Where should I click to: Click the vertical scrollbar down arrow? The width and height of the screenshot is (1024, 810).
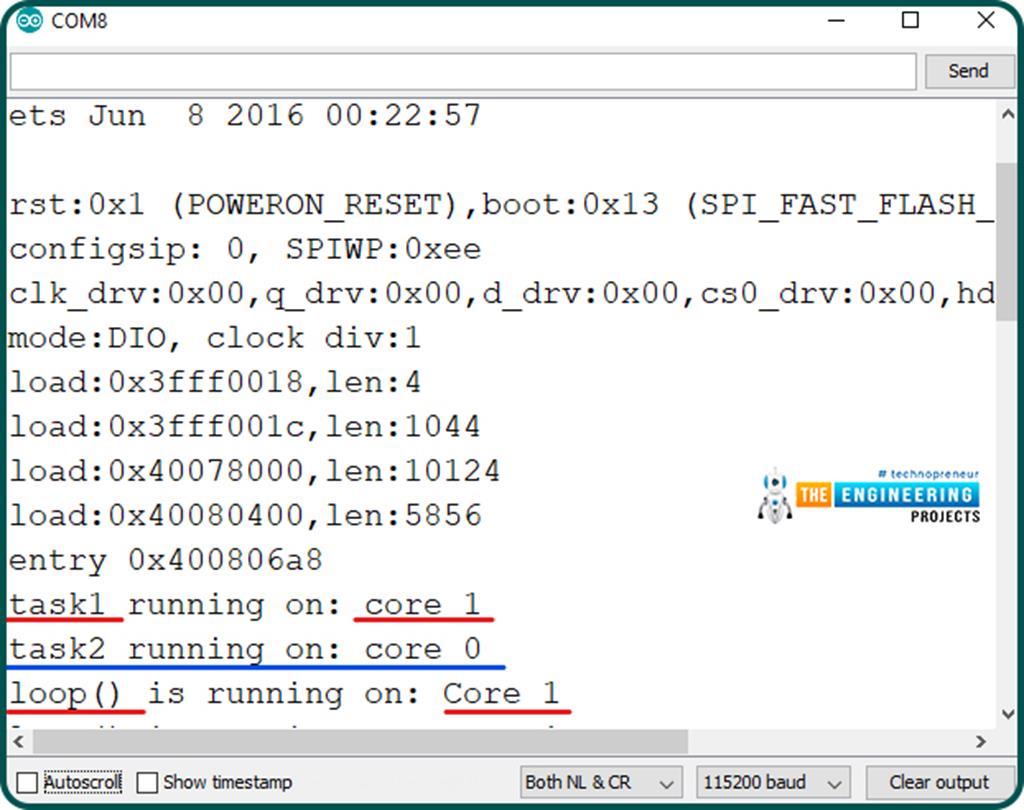coord(1008,714)
